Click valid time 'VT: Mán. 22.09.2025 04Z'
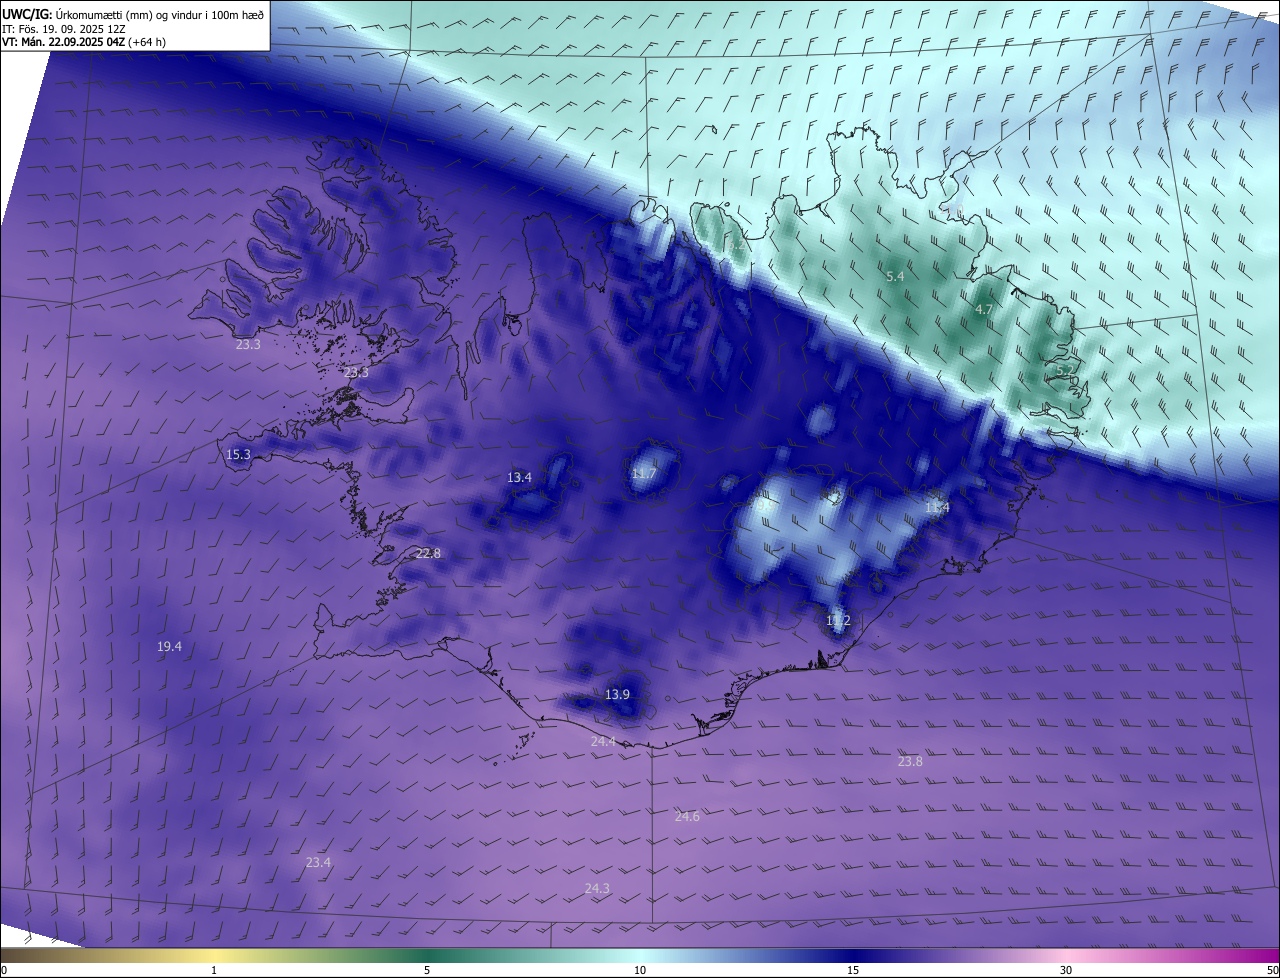 (64, 43)
